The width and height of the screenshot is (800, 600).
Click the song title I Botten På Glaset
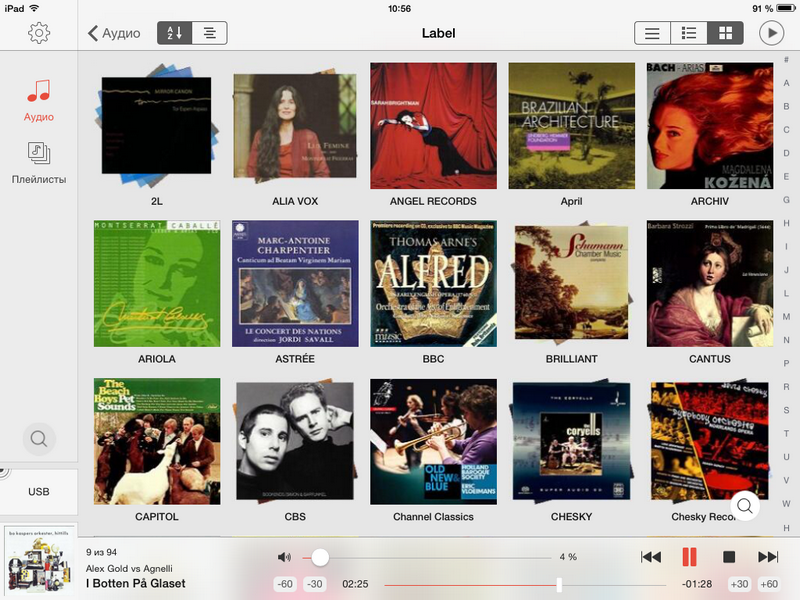[136, 584]
